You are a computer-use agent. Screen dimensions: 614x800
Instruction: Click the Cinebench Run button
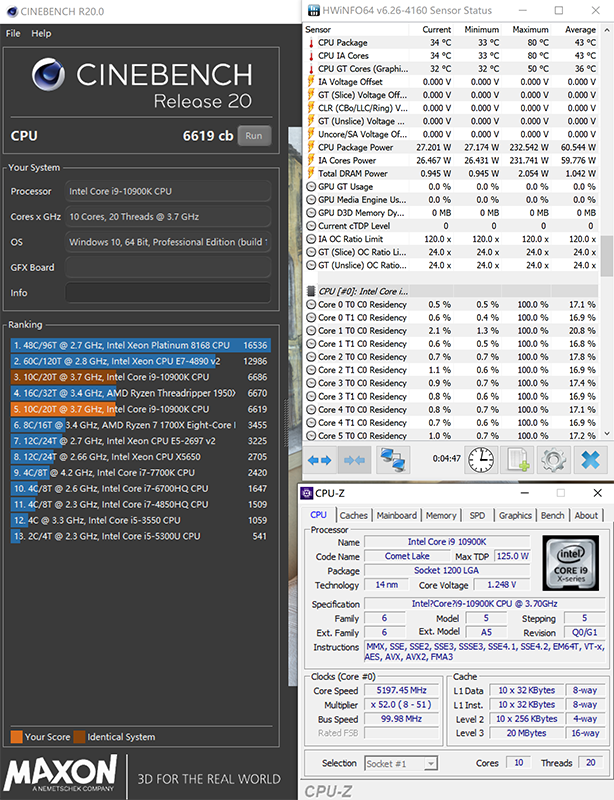[254, 136]
